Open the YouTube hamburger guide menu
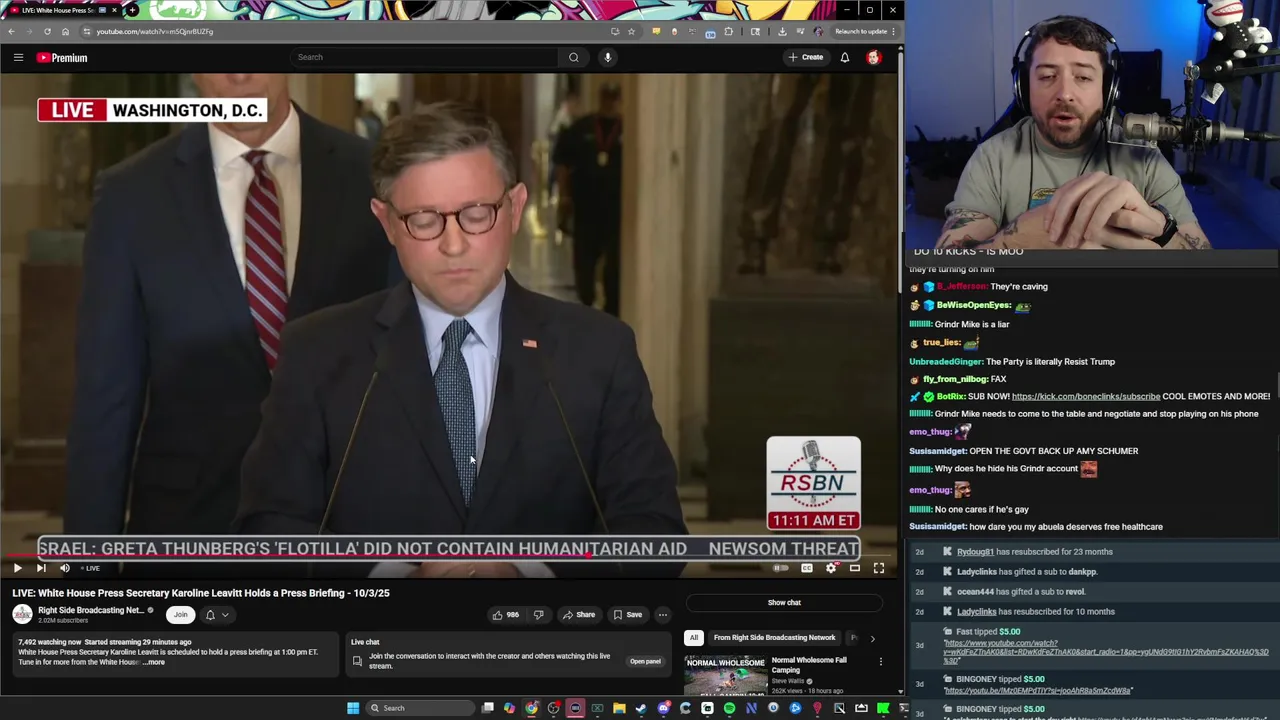The height and width of the screenshot is (720, 1280). 18,57
